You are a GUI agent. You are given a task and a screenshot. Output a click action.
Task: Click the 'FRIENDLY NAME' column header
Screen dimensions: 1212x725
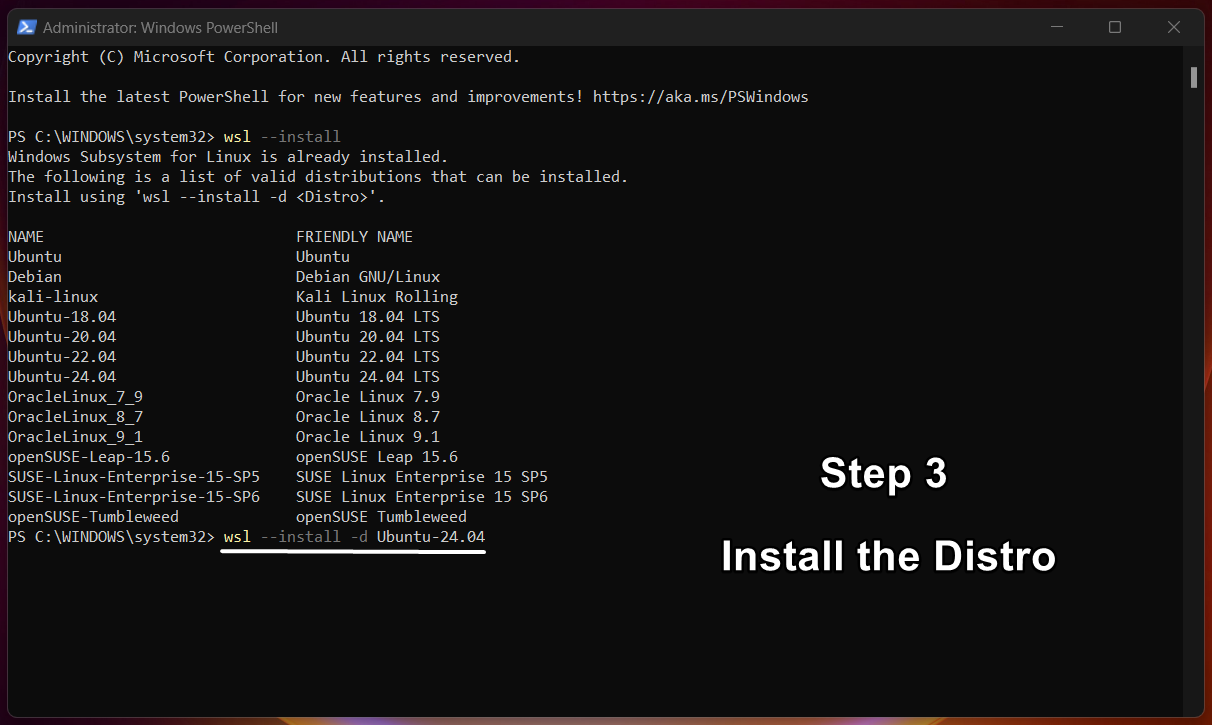354,237
